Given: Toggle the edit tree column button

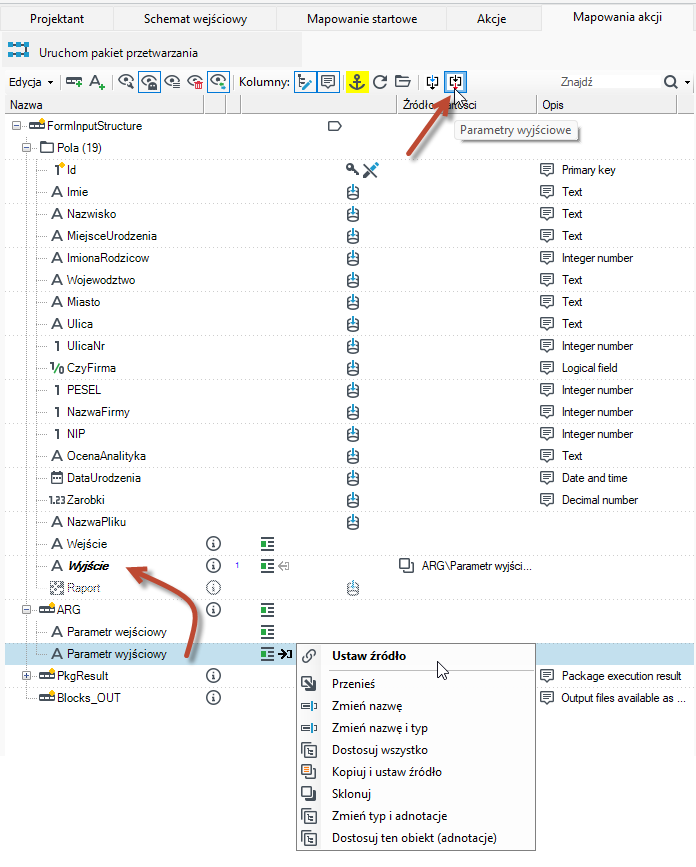Looking at the screenshot, I should coord(305,82).
